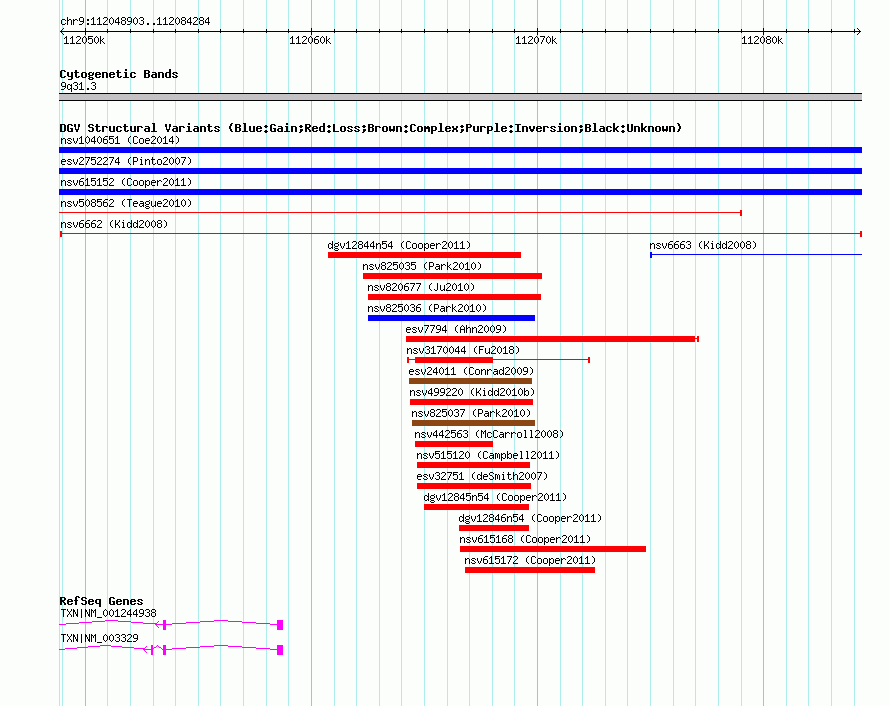890x706 pixels.
Task: Click the TXN|NM_001244938 rightmost magenta exon block
Action: click(280, 625)
